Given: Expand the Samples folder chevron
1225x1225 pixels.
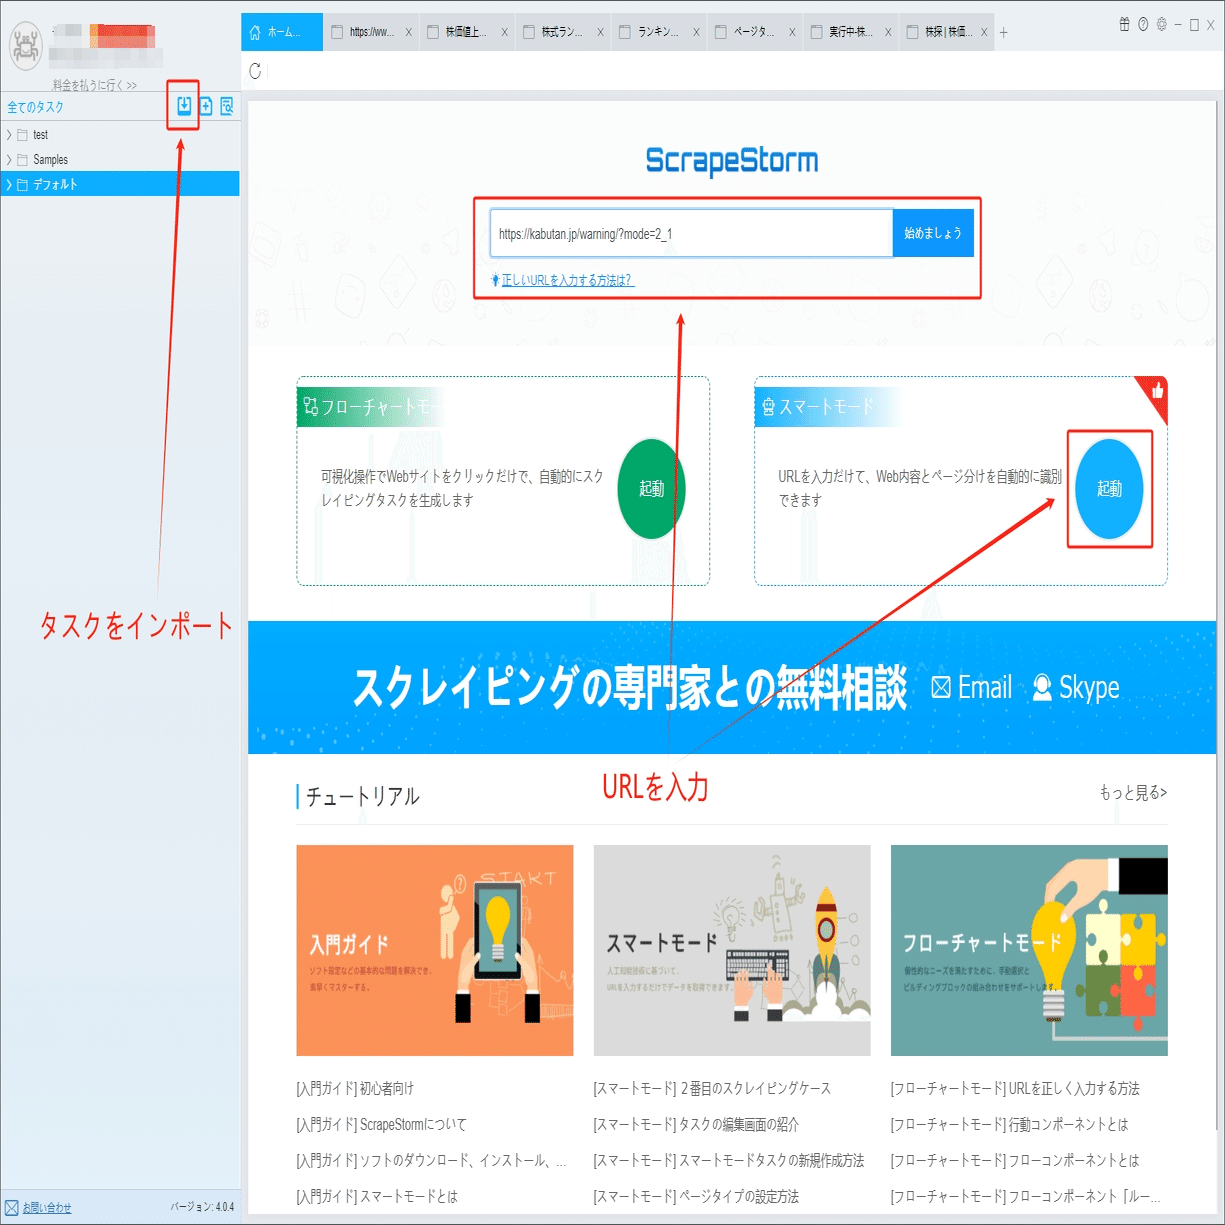Looking at the screenshot, I should click(x=9, y=159).
